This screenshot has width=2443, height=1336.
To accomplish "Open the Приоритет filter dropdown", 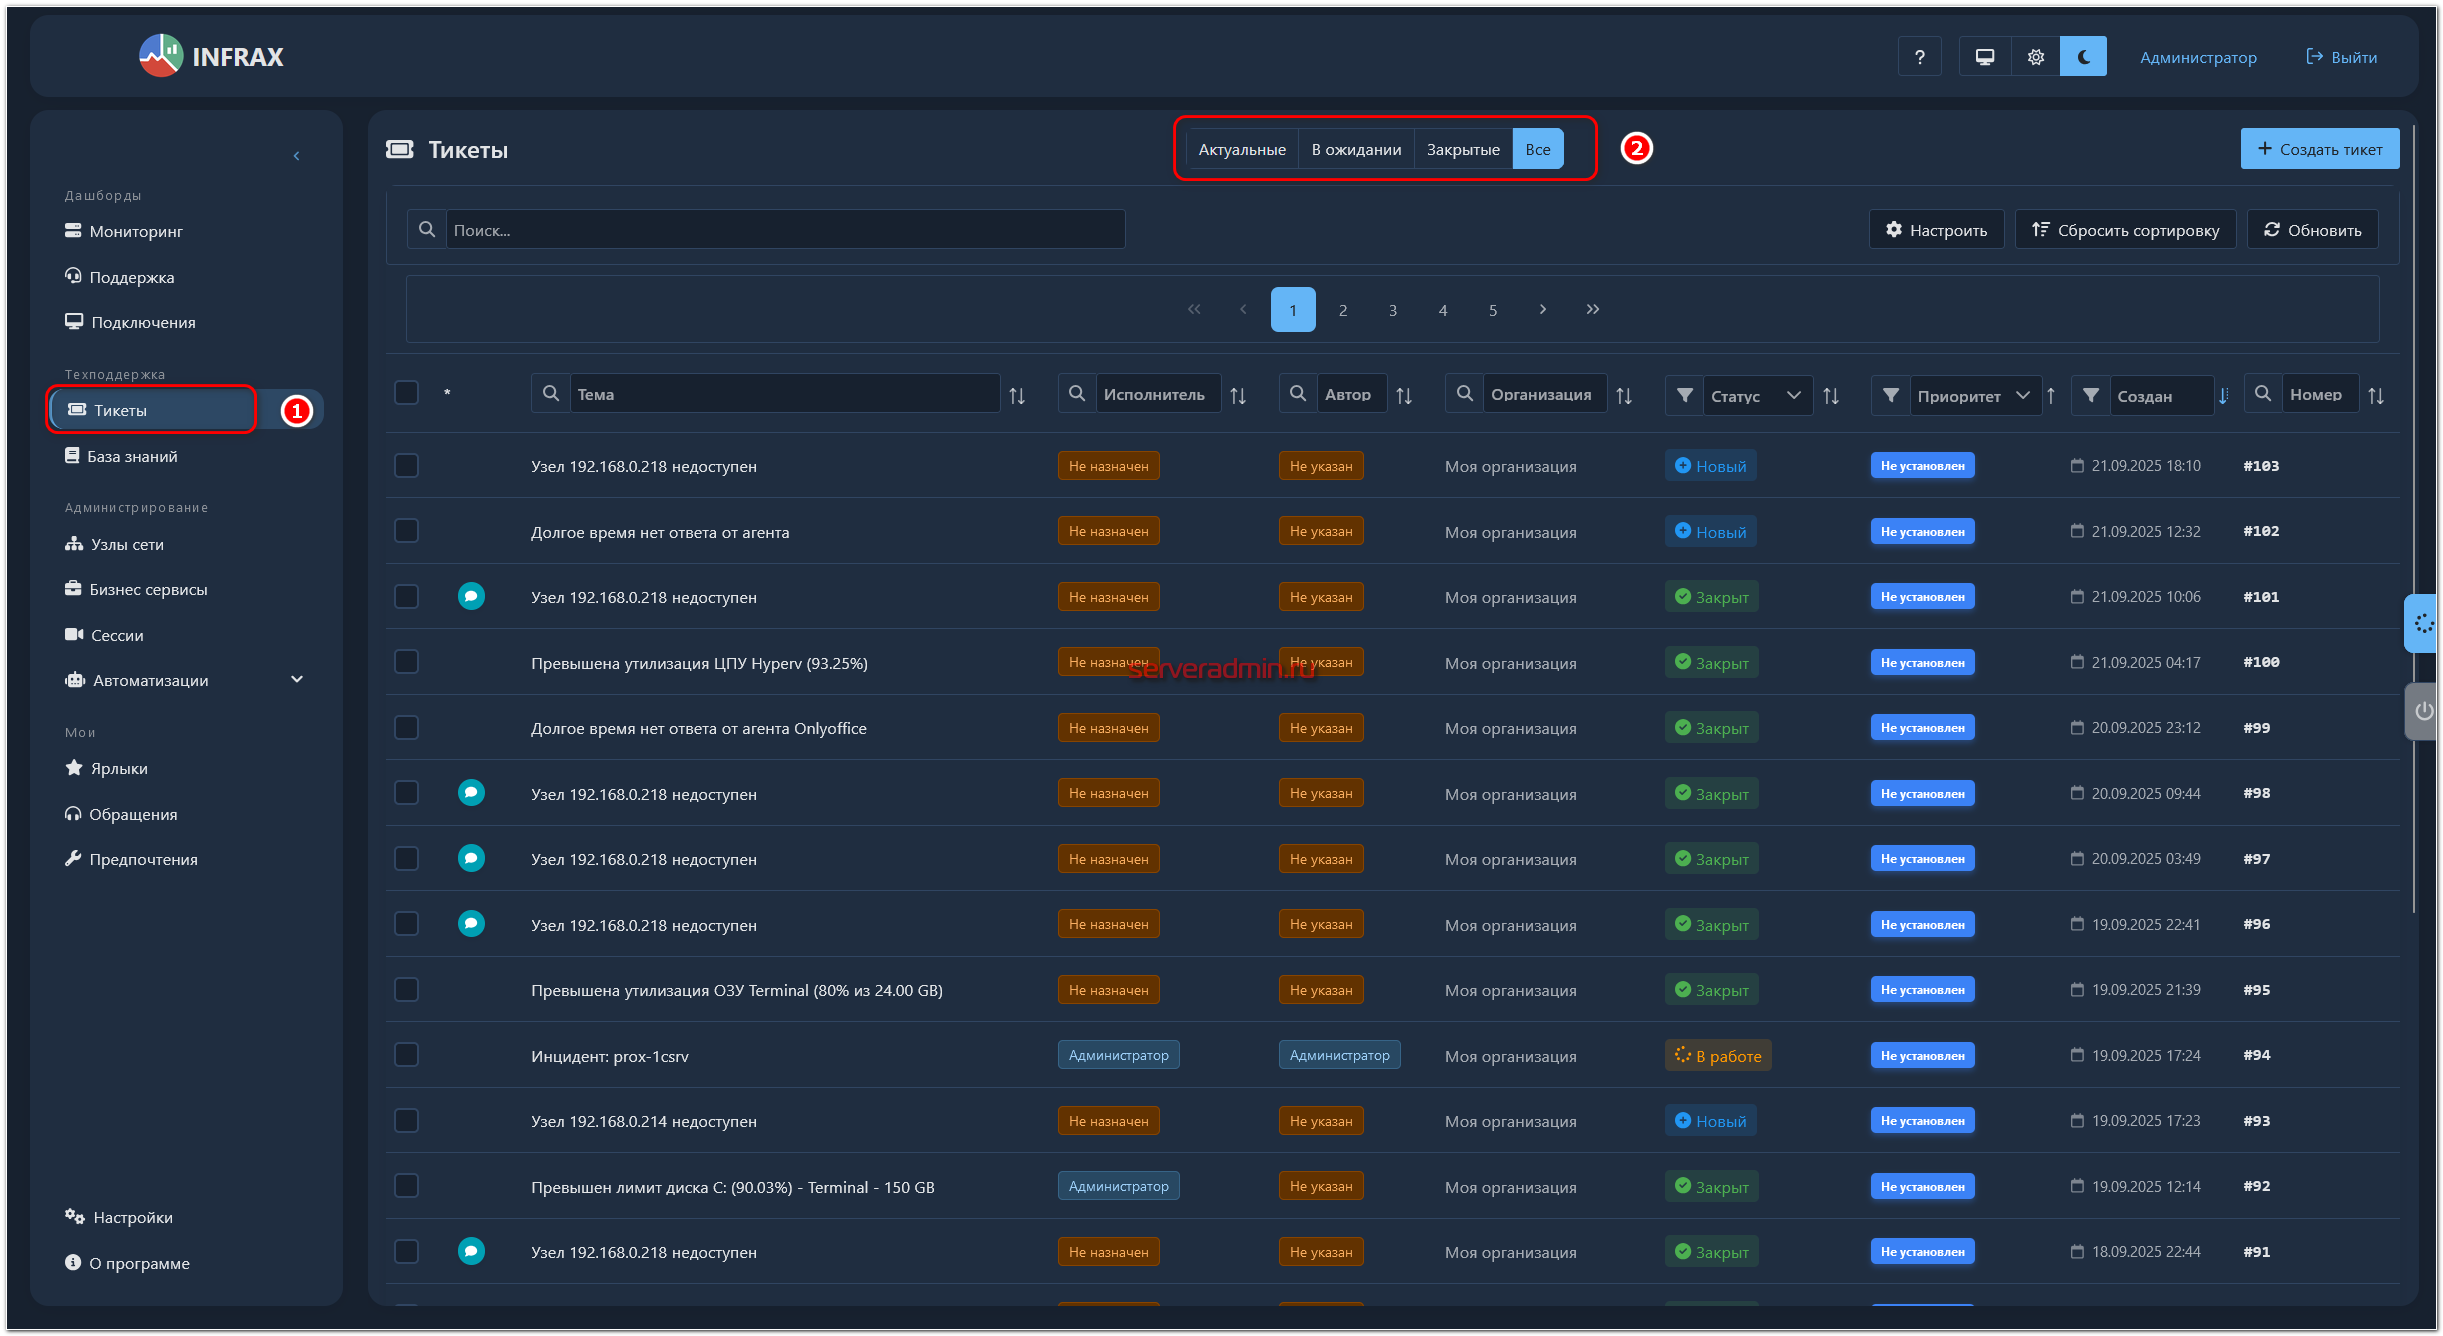I will click(1975, 395).
